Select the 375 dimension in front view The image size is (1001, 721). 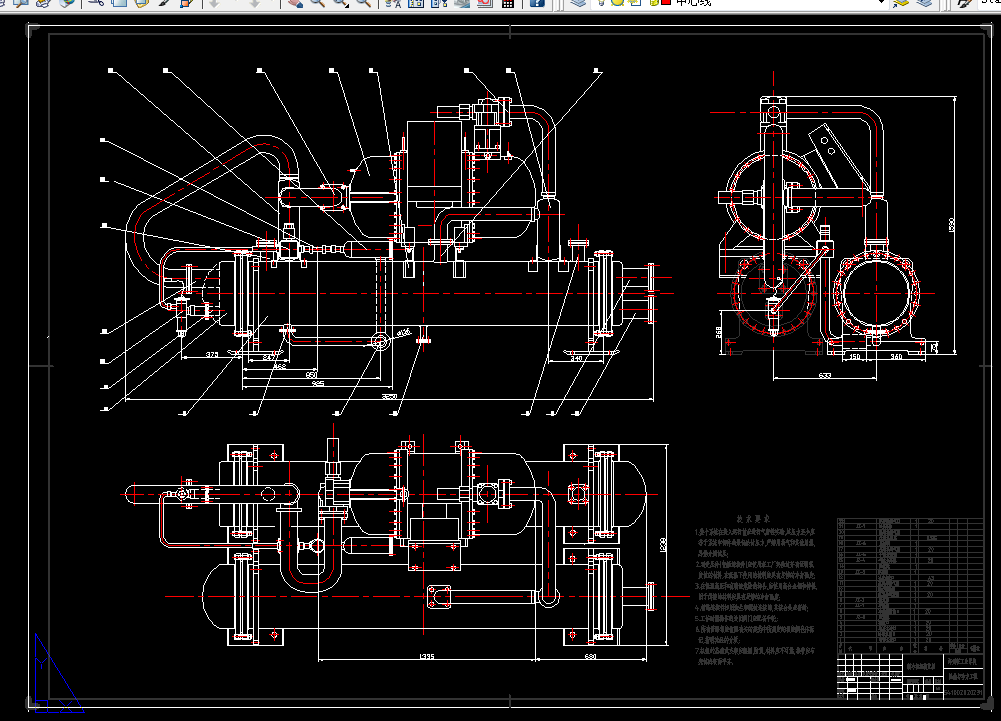212,354
